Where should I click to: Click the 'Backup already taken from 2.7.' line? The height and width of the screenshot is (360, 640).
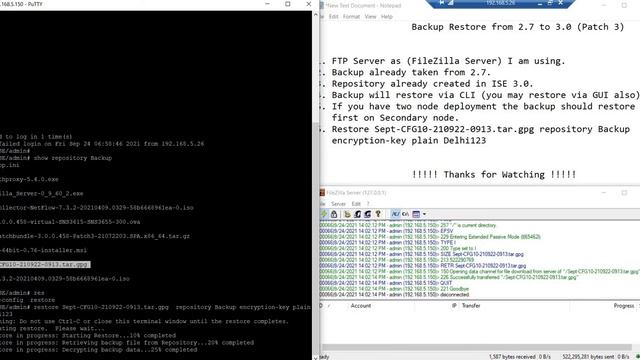pyautogui.click(x=411, y=73)
